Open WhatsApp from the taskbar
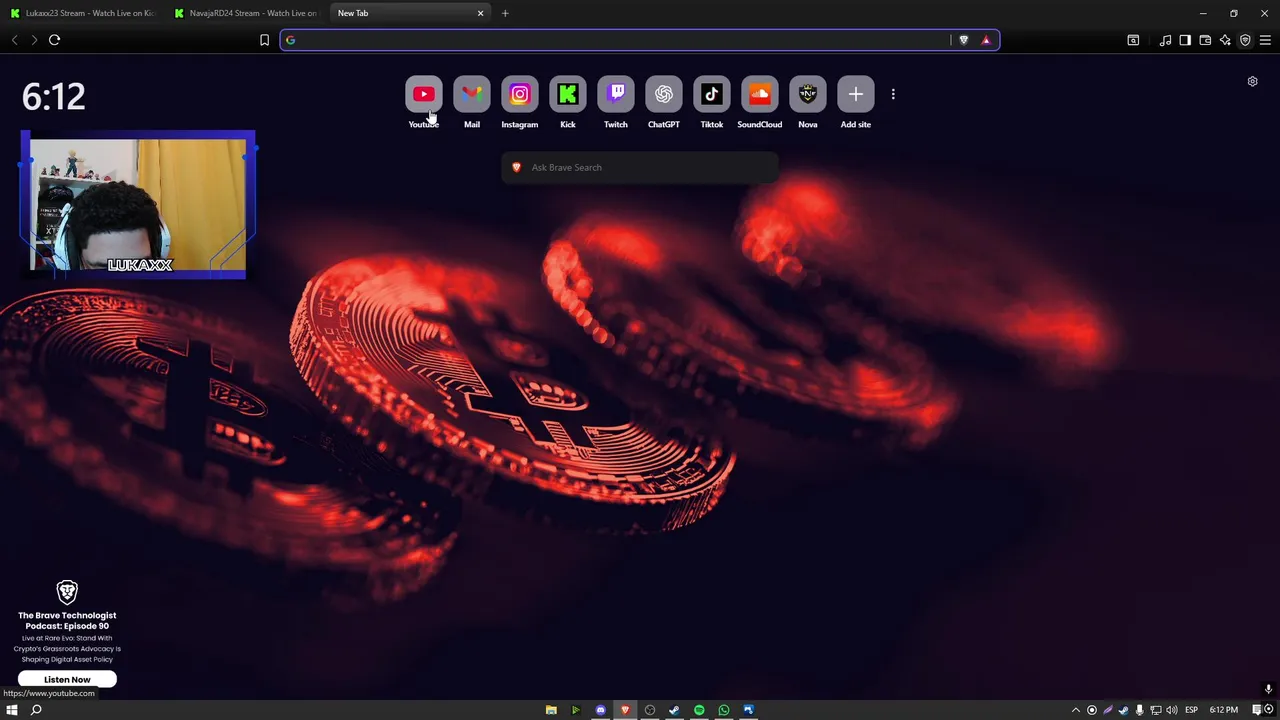Screen dimensions: 1280x720 pyautogui.click(x=724, y=710)
